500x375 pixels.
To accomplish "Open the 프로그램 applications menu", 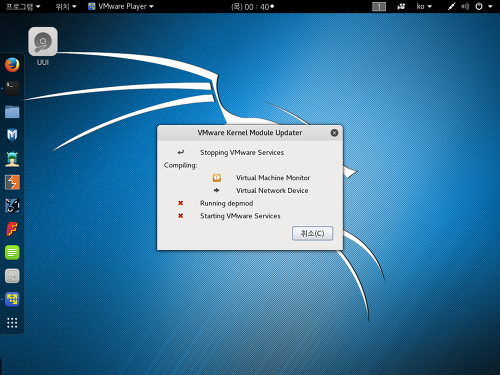I will pyautogui.click(x=23, y=6).
